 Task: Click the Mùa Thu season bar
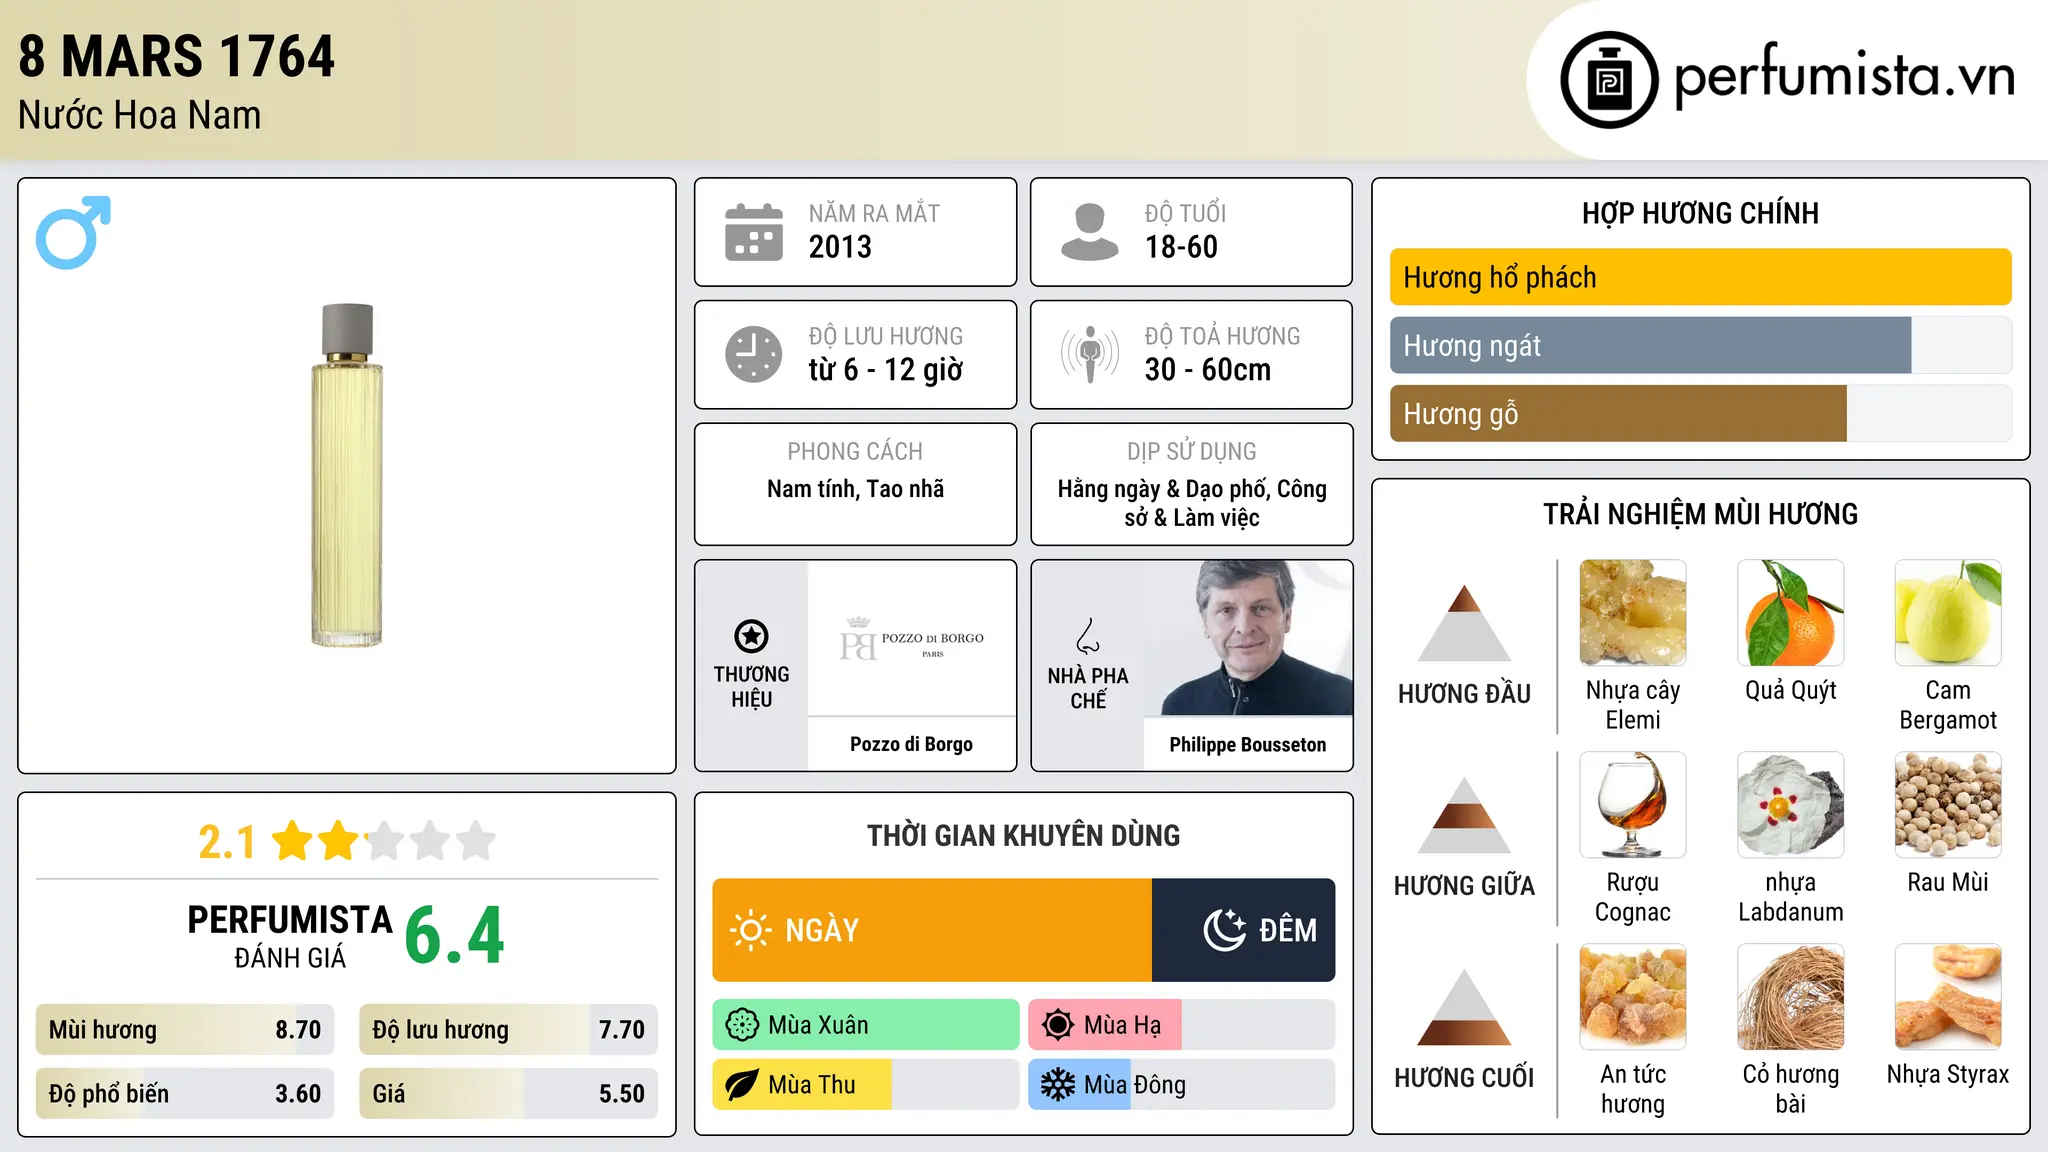coord(866,1085)
